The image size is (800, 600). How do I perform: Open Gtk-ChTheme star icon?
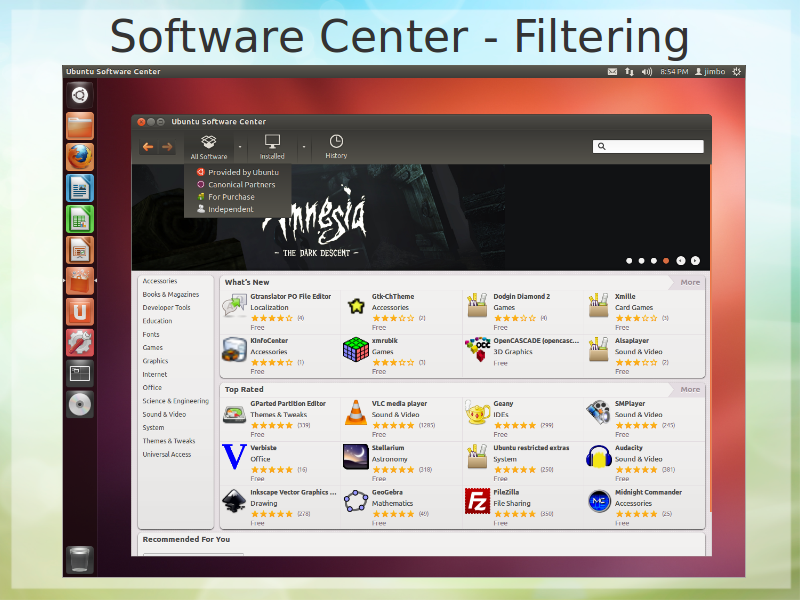coord(356,306)
